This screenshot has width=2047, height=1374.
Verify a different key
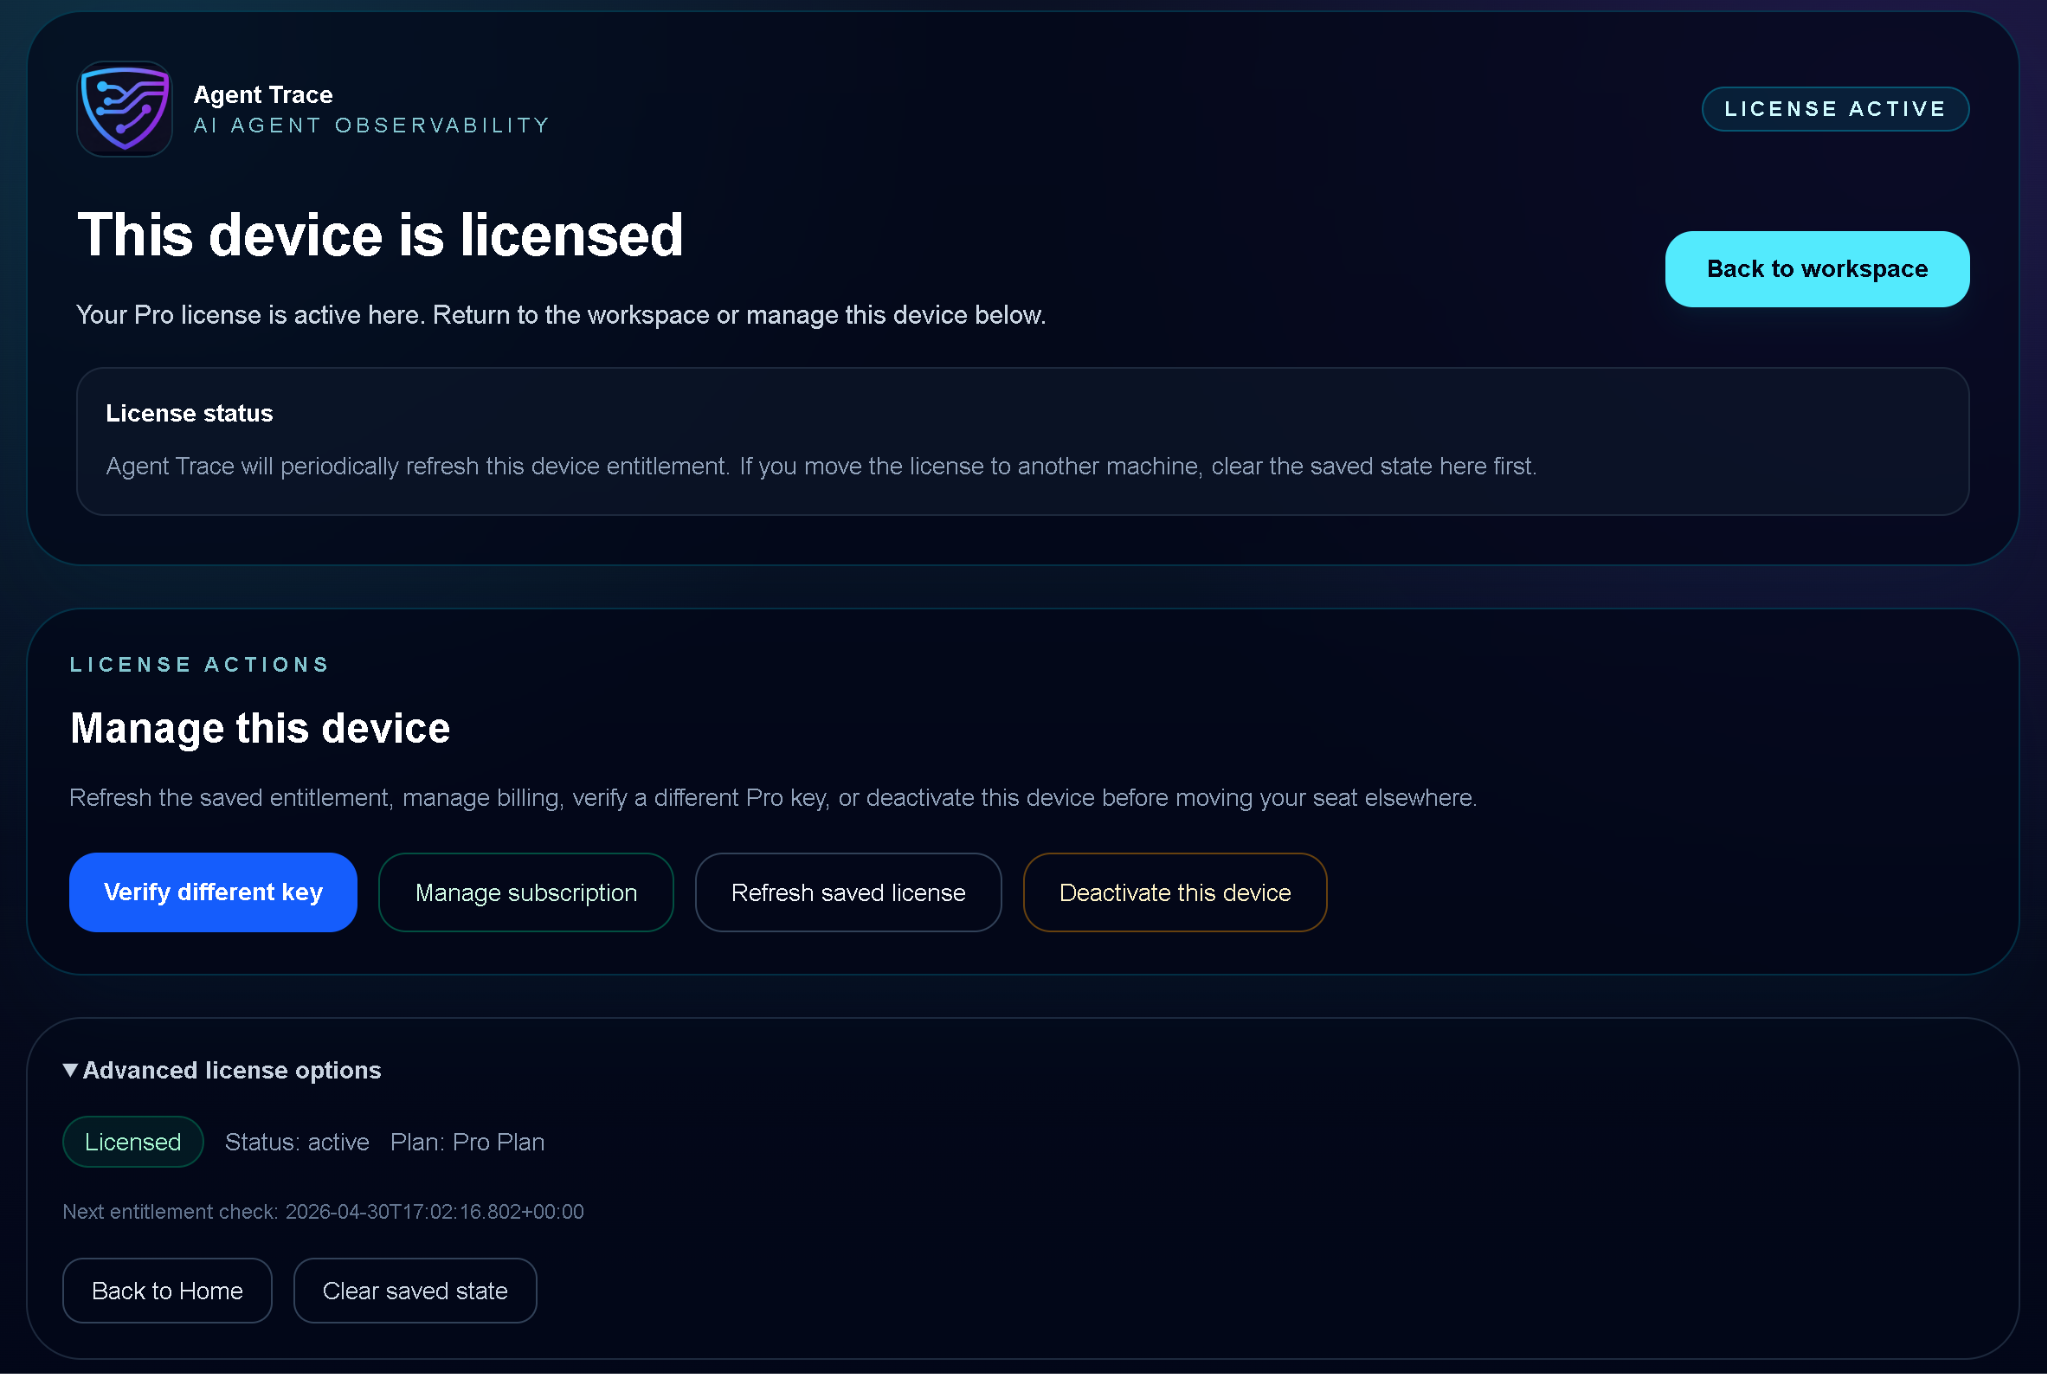point(213,892)
